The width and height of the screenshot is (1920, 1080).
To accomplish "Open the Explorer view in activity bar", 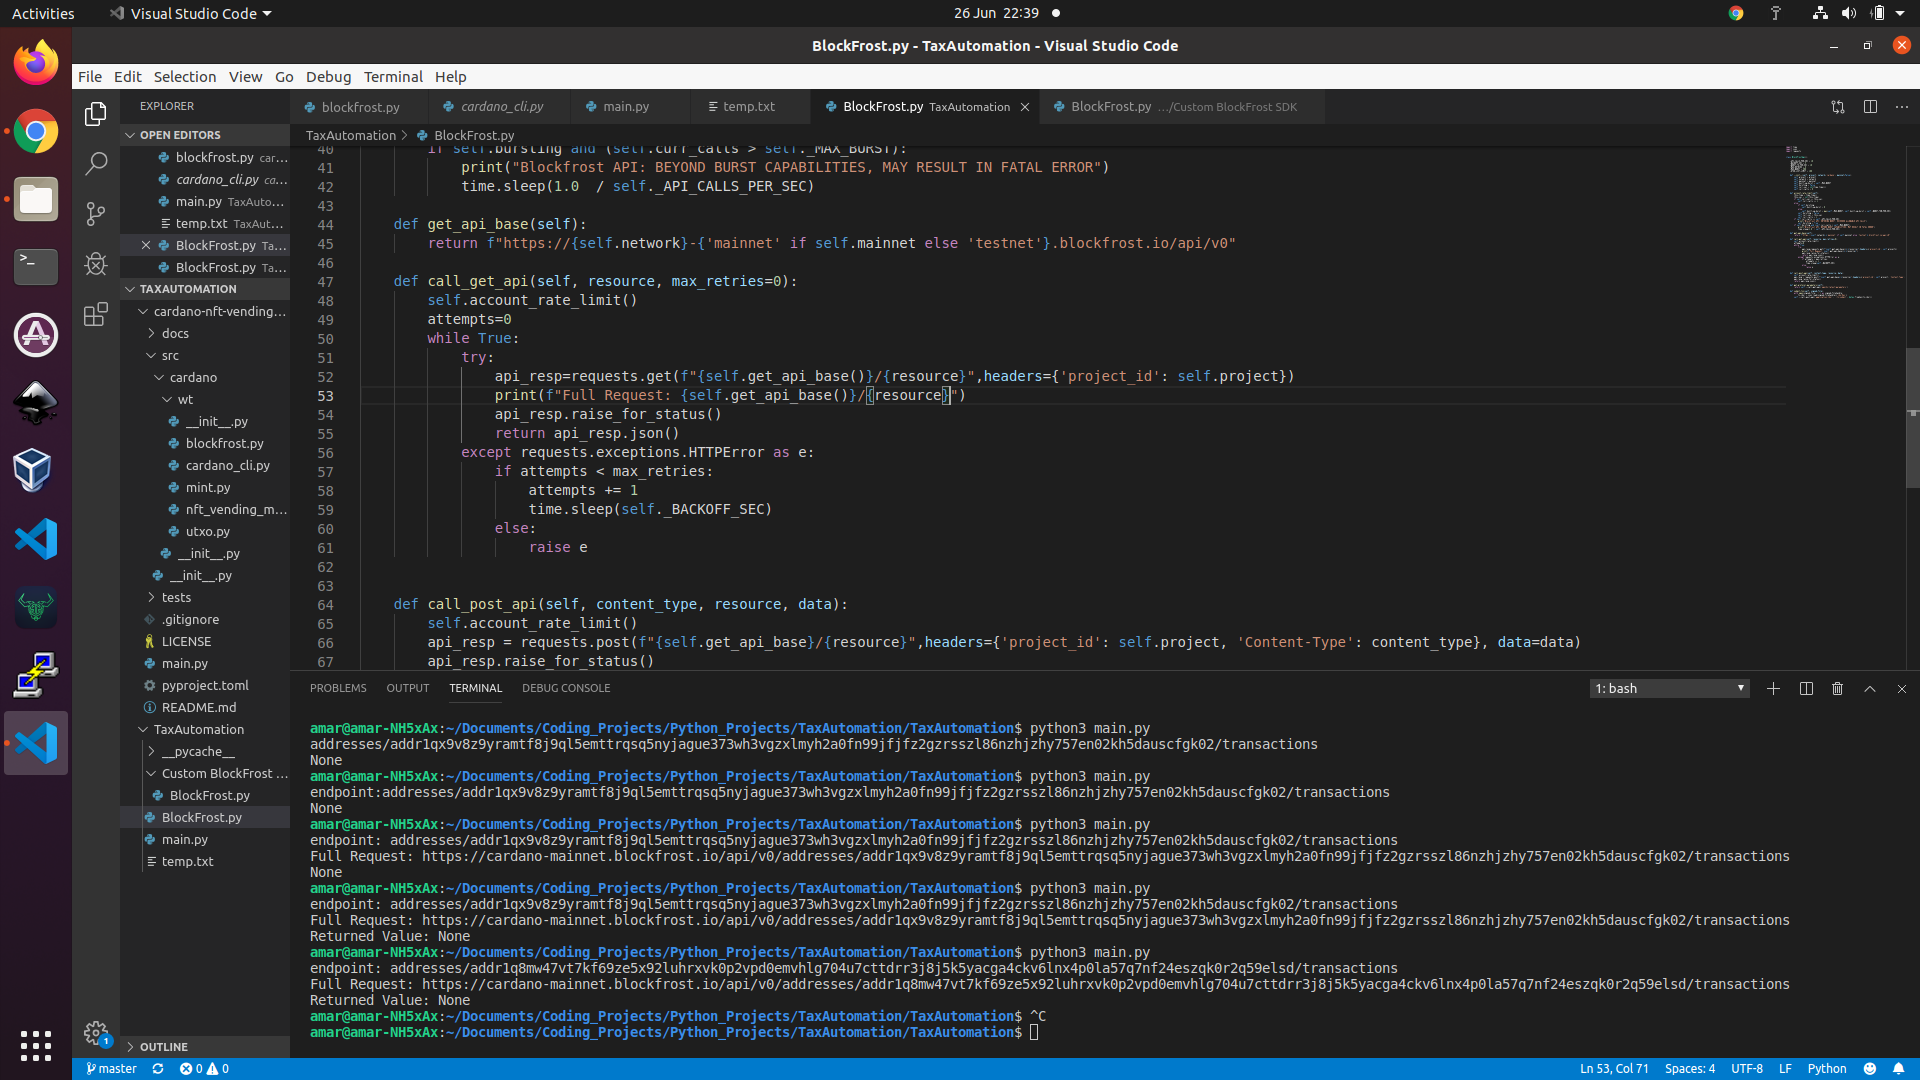I will [x=96, y=114].
